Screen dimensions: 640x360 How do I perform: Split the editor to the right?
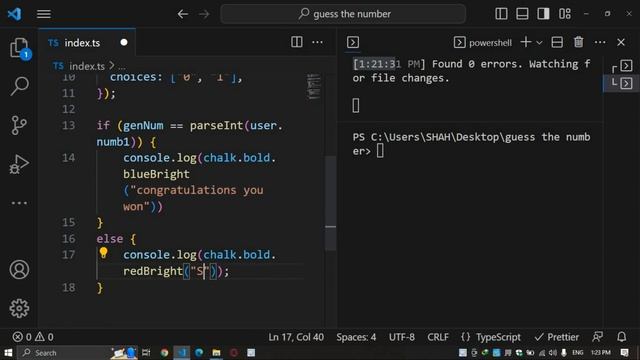click(x=297, y=42)
